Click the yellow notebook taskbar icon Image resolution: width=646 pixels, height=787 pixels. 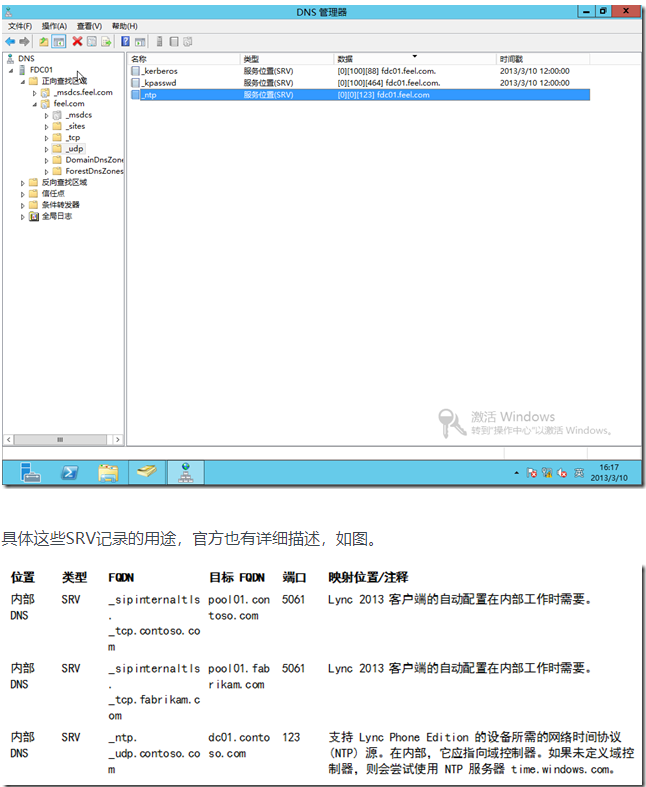[147, 472]
